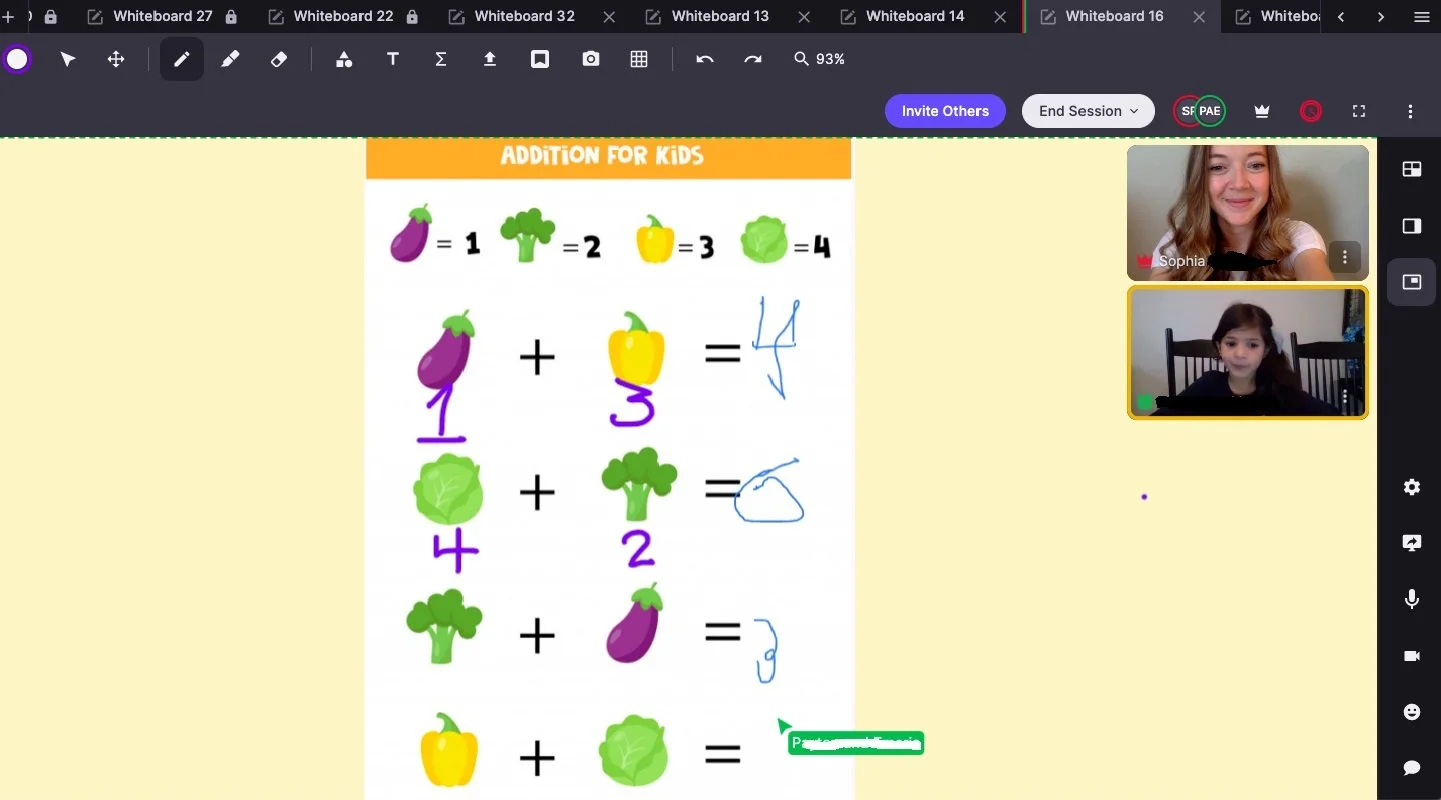Open the chat panel
Image resolution: width=1441 pixels, height=800 pixels.
1411,768
